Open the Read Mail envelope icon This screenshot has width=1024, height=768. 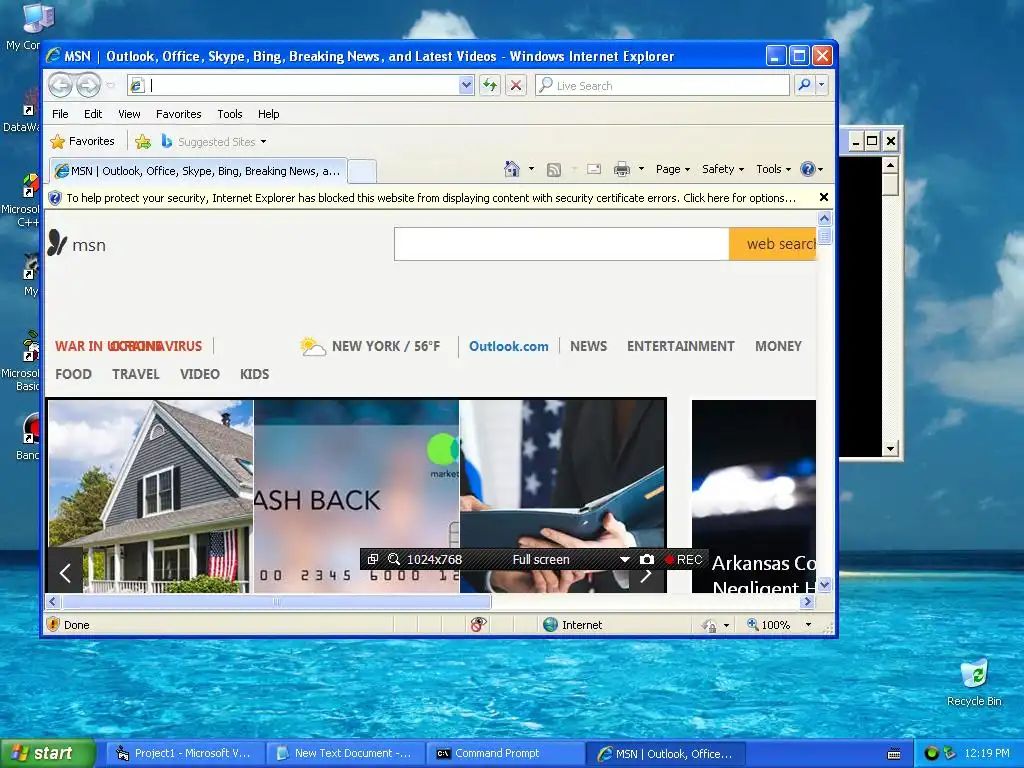[x=594, y=169]
